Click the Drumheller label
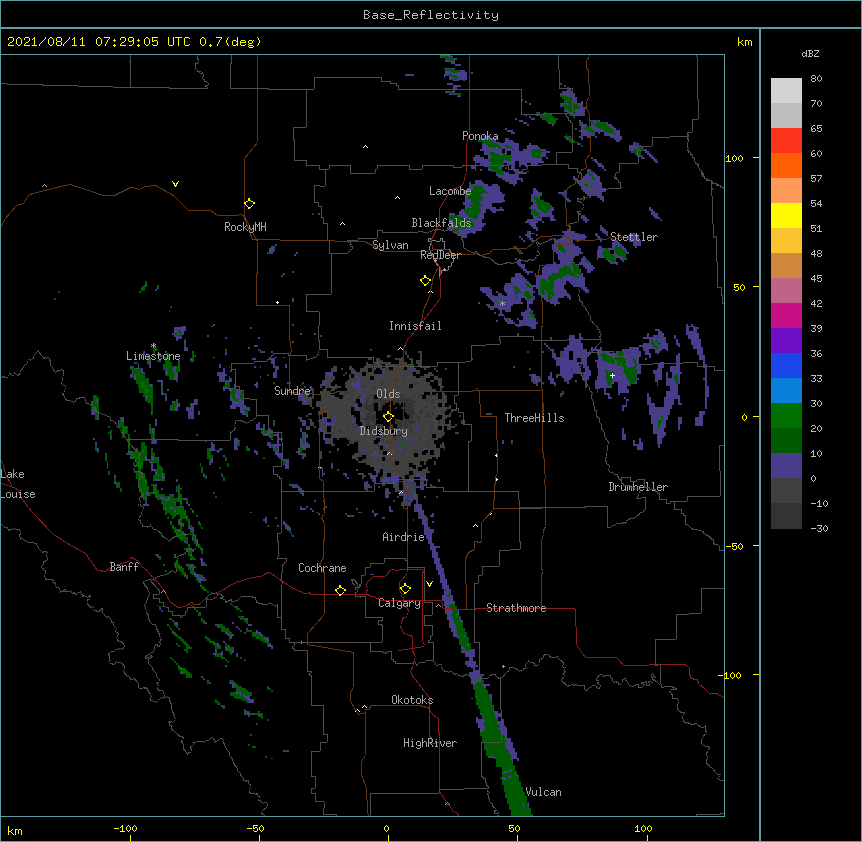 (x=638, y=487)
